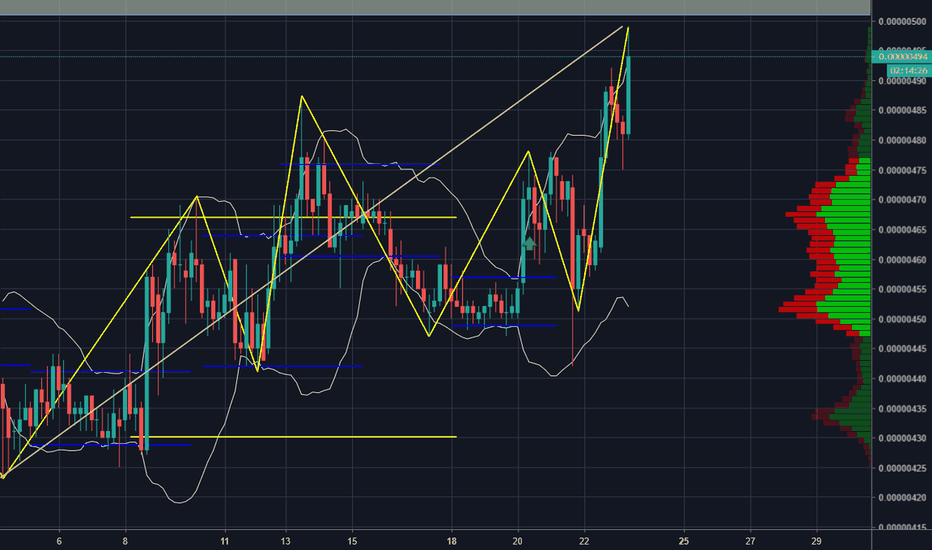Click date label 18 on time axis
This screenshot has width=932, height=550.
pos(452,541)
